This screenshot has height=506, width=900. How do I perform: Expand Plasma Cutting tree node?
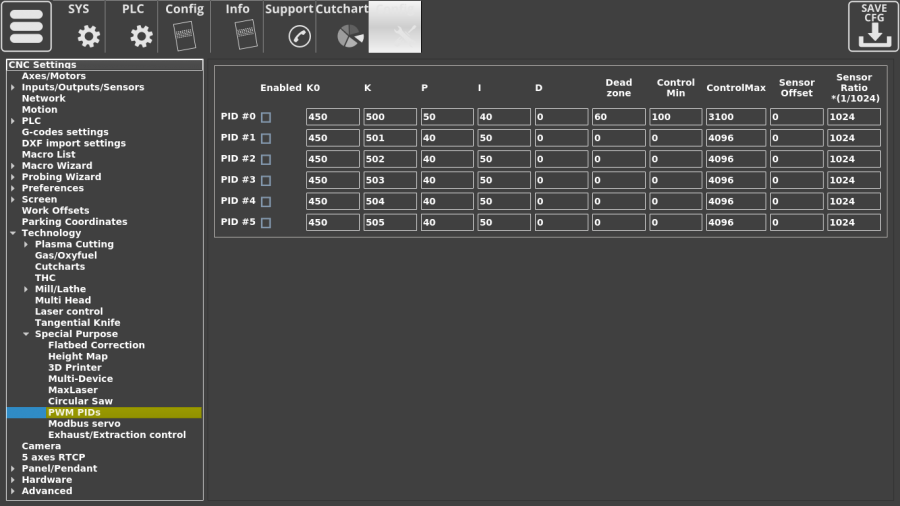(x=26, y=244)
